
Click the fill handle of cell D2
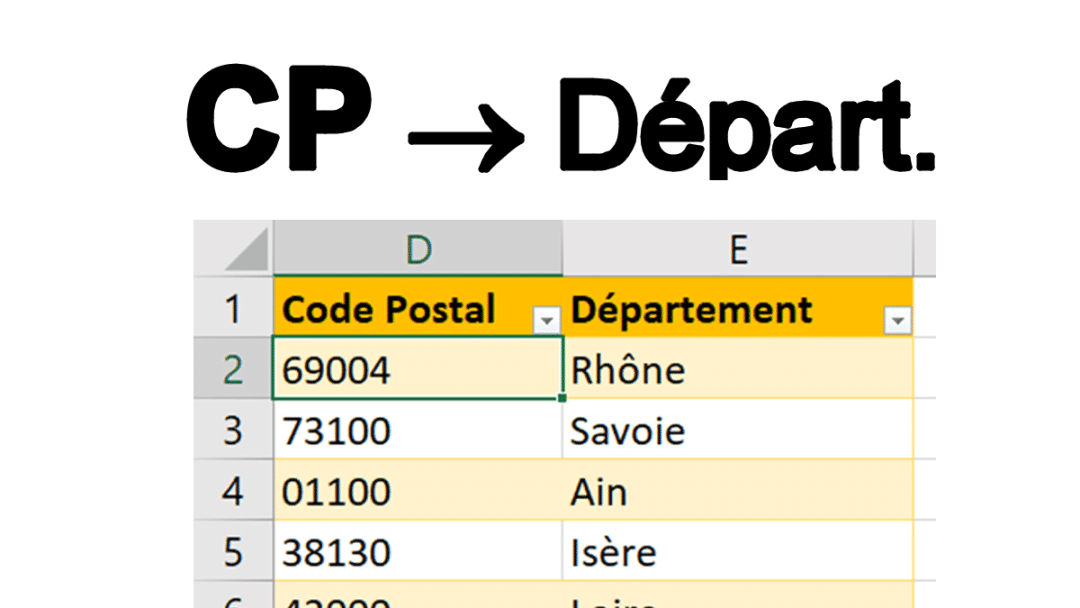(x=563, y=398)
